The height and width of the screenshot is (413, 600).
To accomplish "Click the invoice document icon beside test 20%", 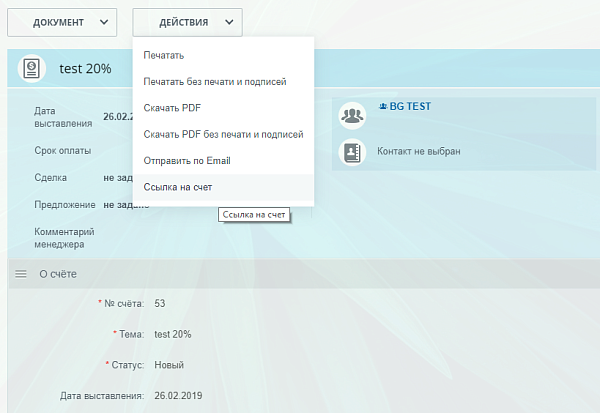I will pyautogui.click(x=32, y=69).
